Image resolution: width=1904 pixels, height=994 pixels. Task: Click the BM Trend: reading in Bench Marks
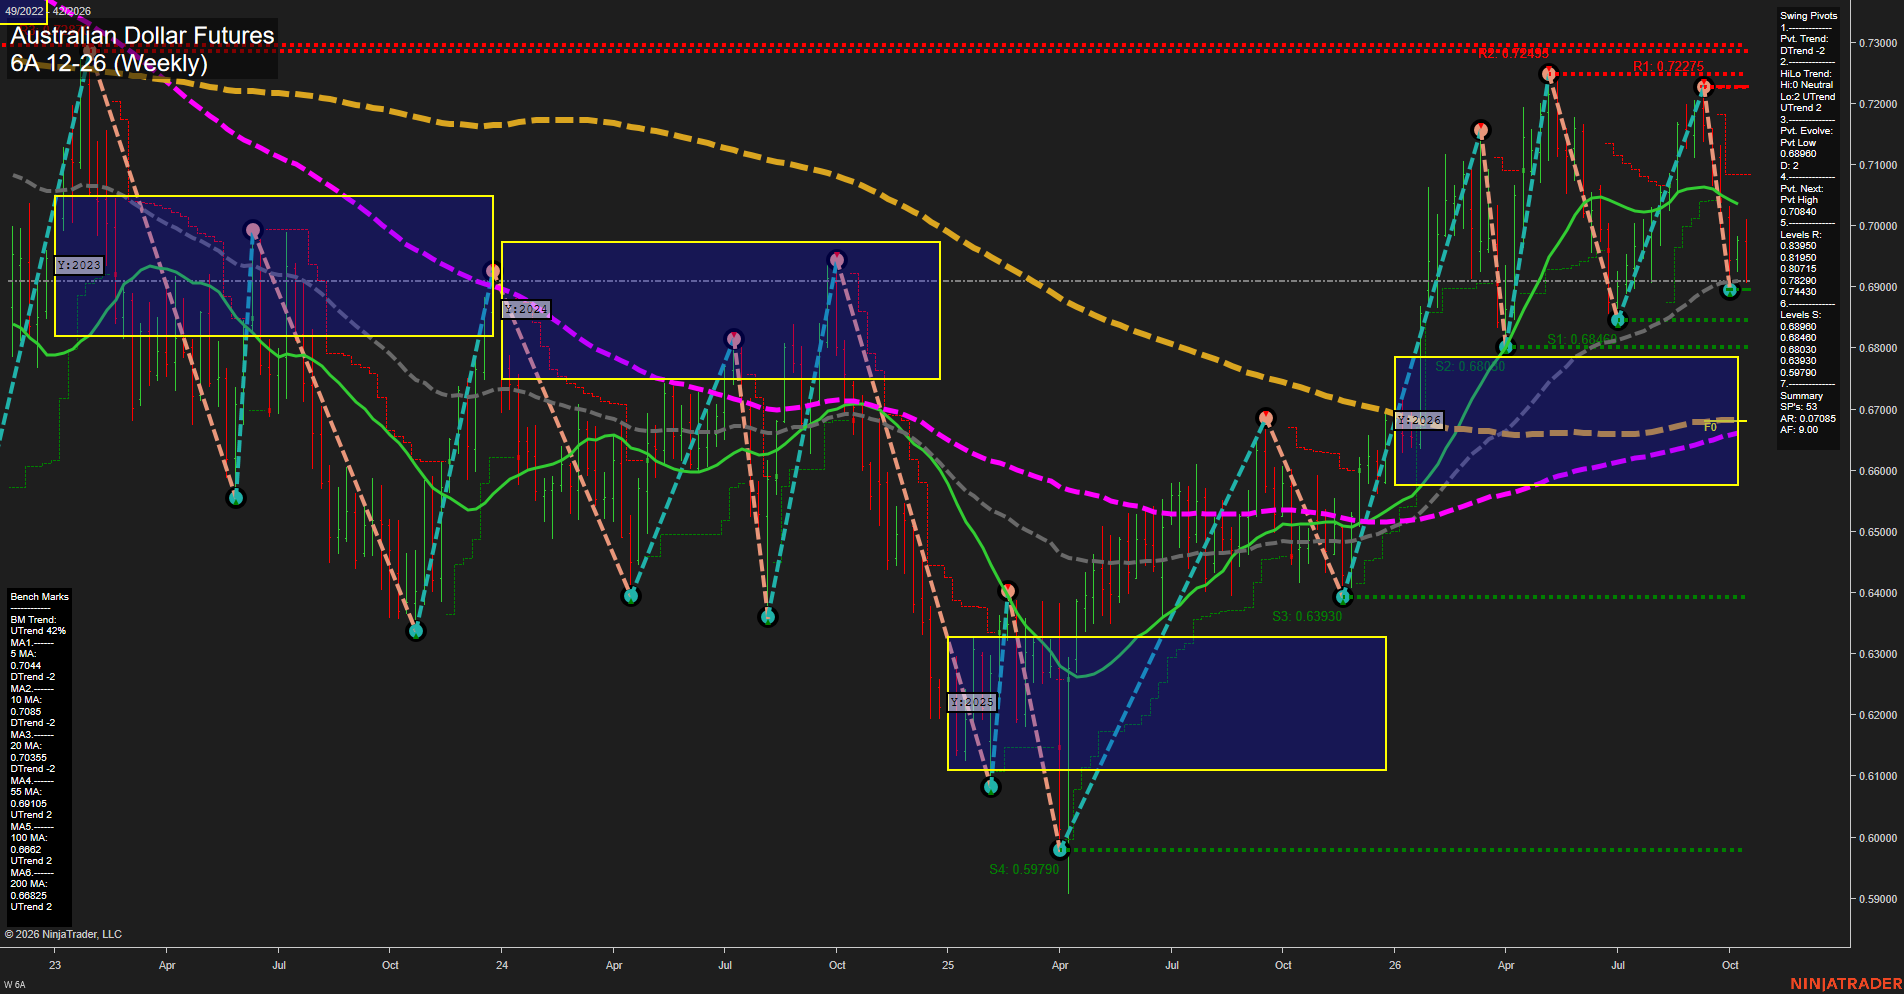[x=33, y=620]
